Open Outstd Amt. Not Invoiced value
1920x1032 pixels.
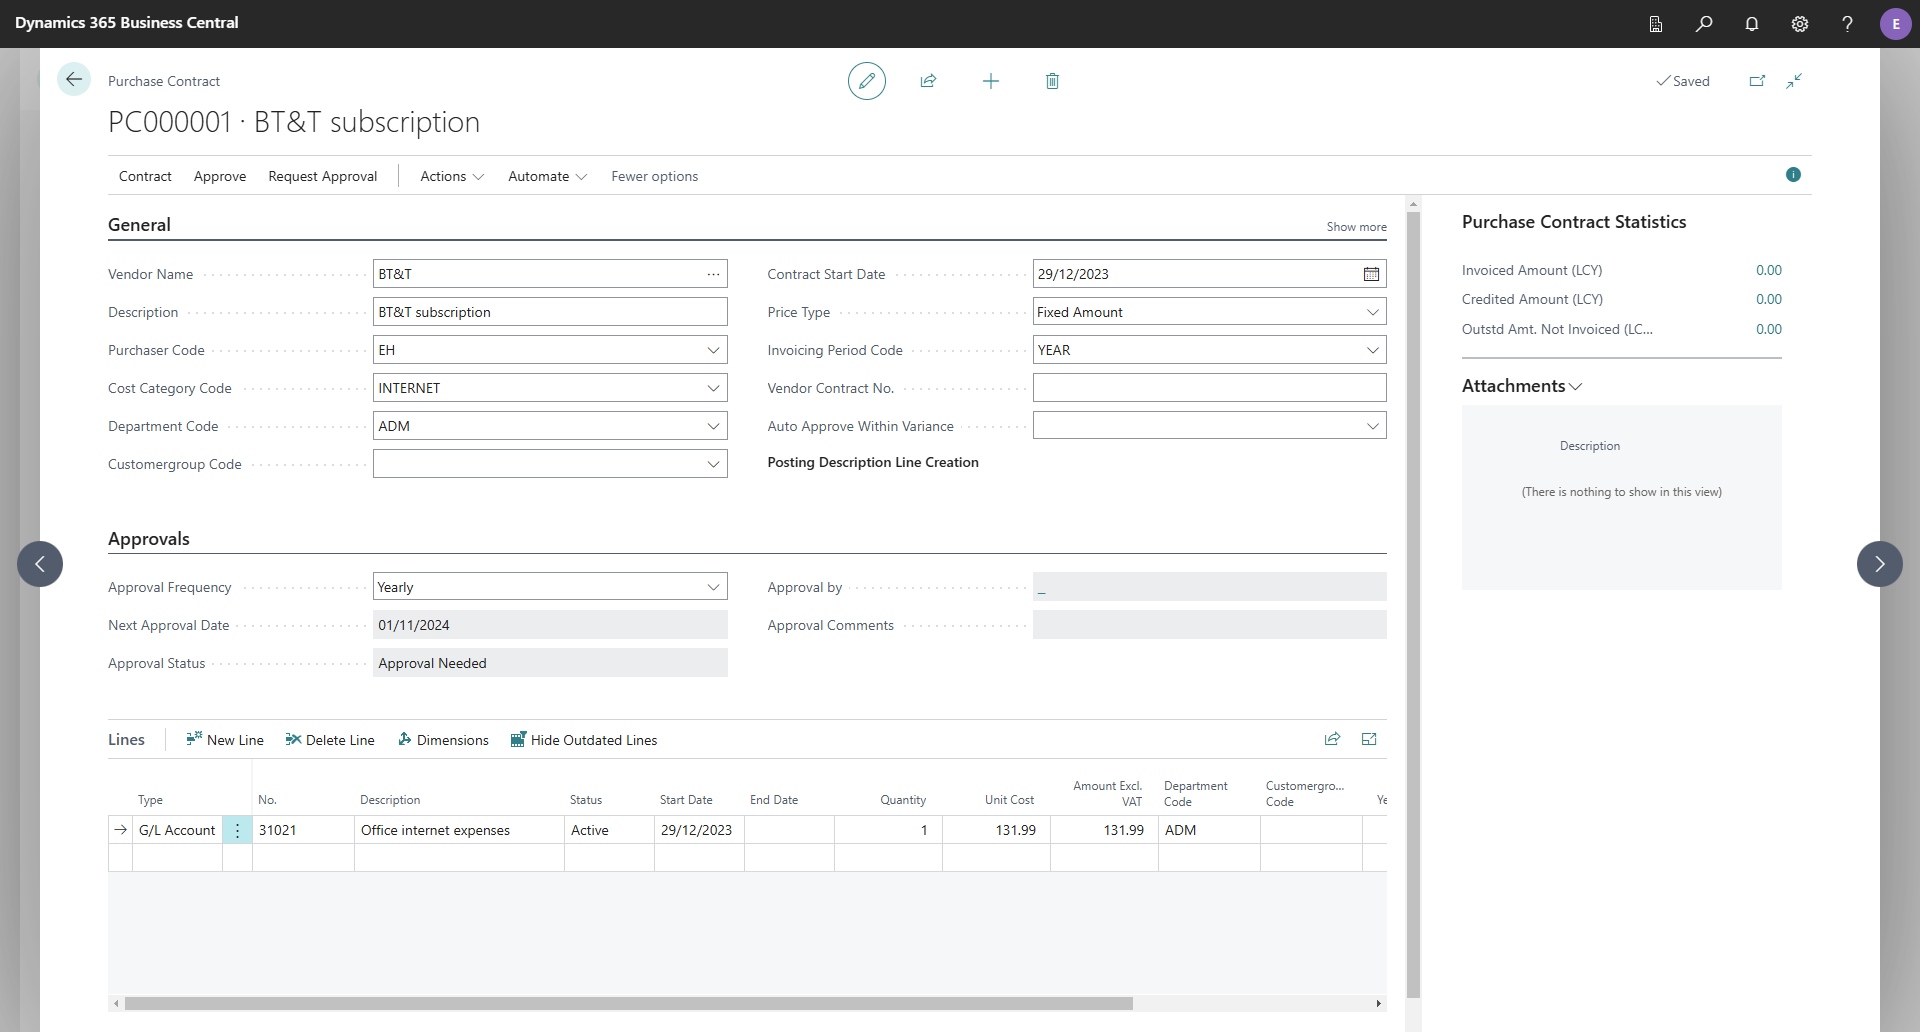pos(1768,329)
